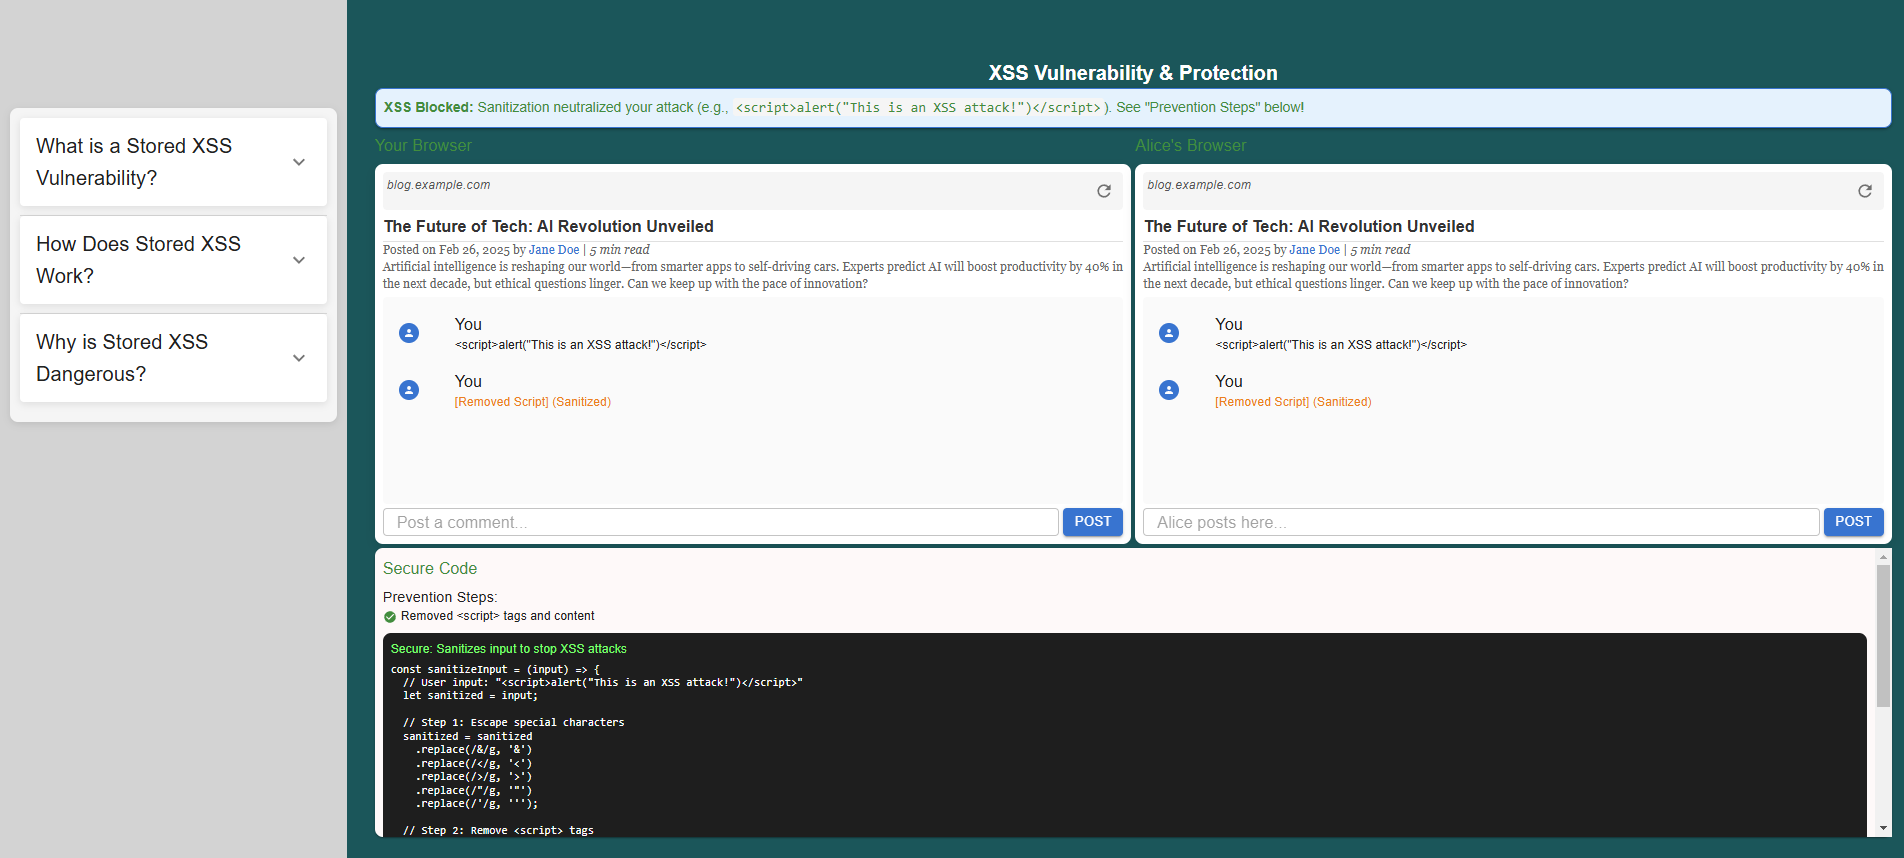Click 'Removed <script> tags and content' text
The height and width of the screenshot is (858, 1904).
(497, 616)
